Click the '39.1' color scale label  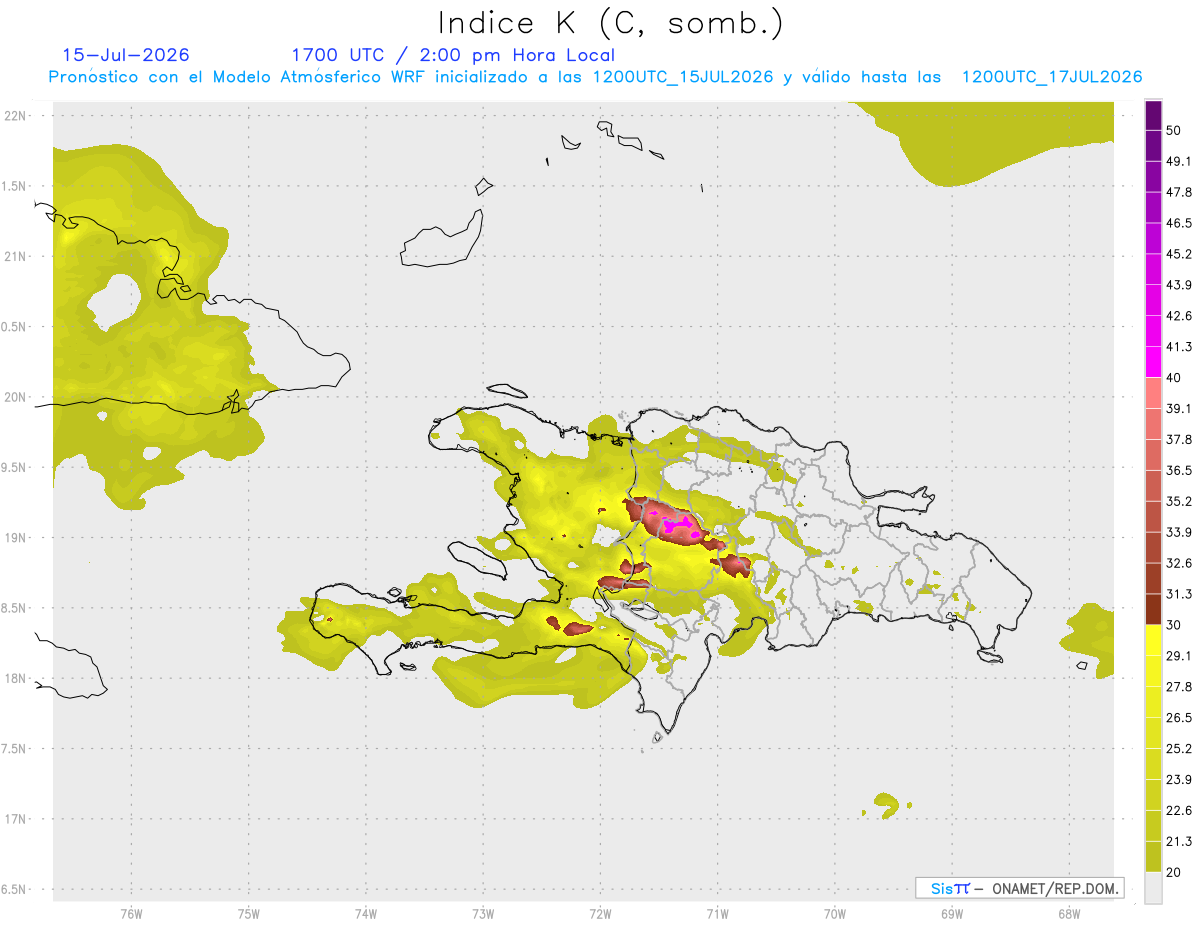pyautogui.click(x=1179, y=408)
